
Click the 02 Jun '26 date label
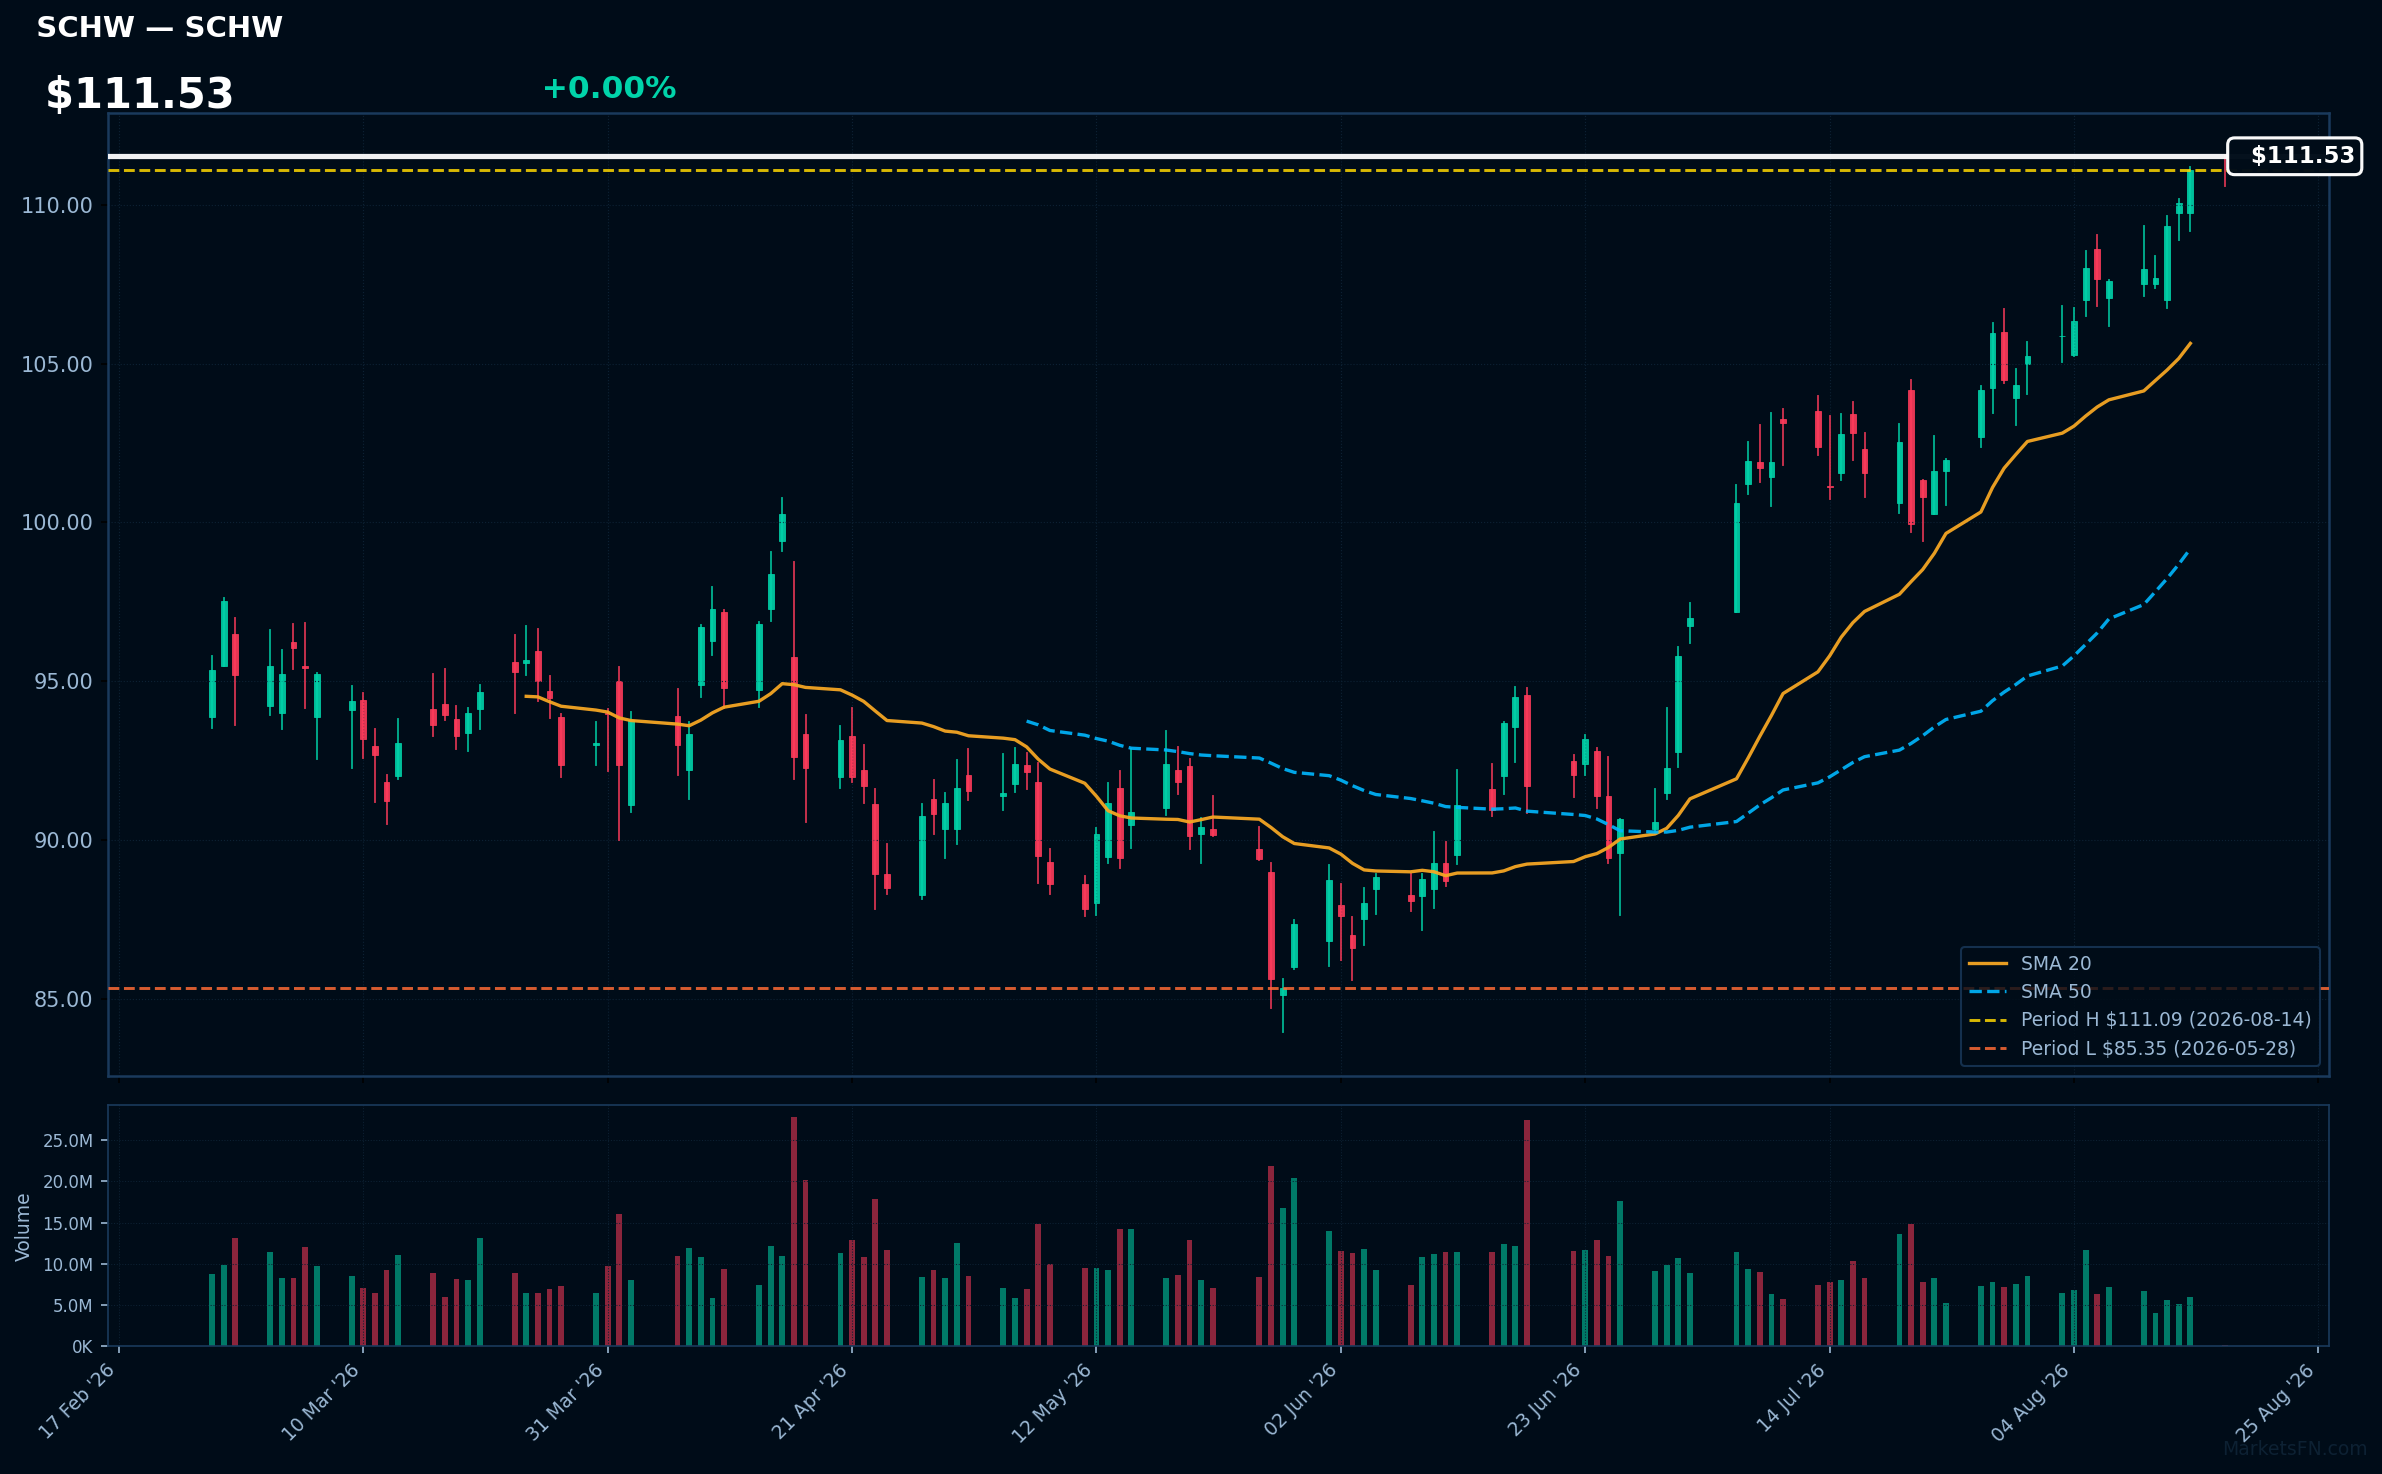pyautogui.click(x=1299, y=1400)
